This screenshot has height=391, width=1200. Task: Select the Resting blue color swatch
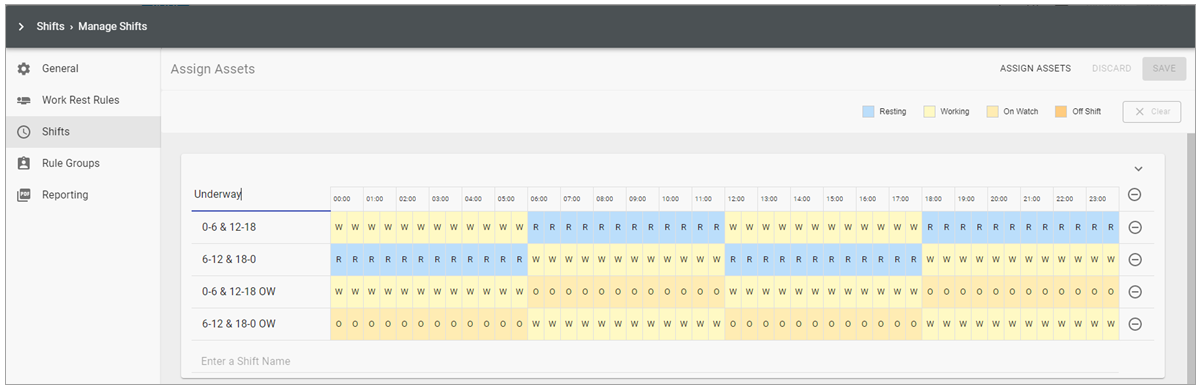pos(868,112)
